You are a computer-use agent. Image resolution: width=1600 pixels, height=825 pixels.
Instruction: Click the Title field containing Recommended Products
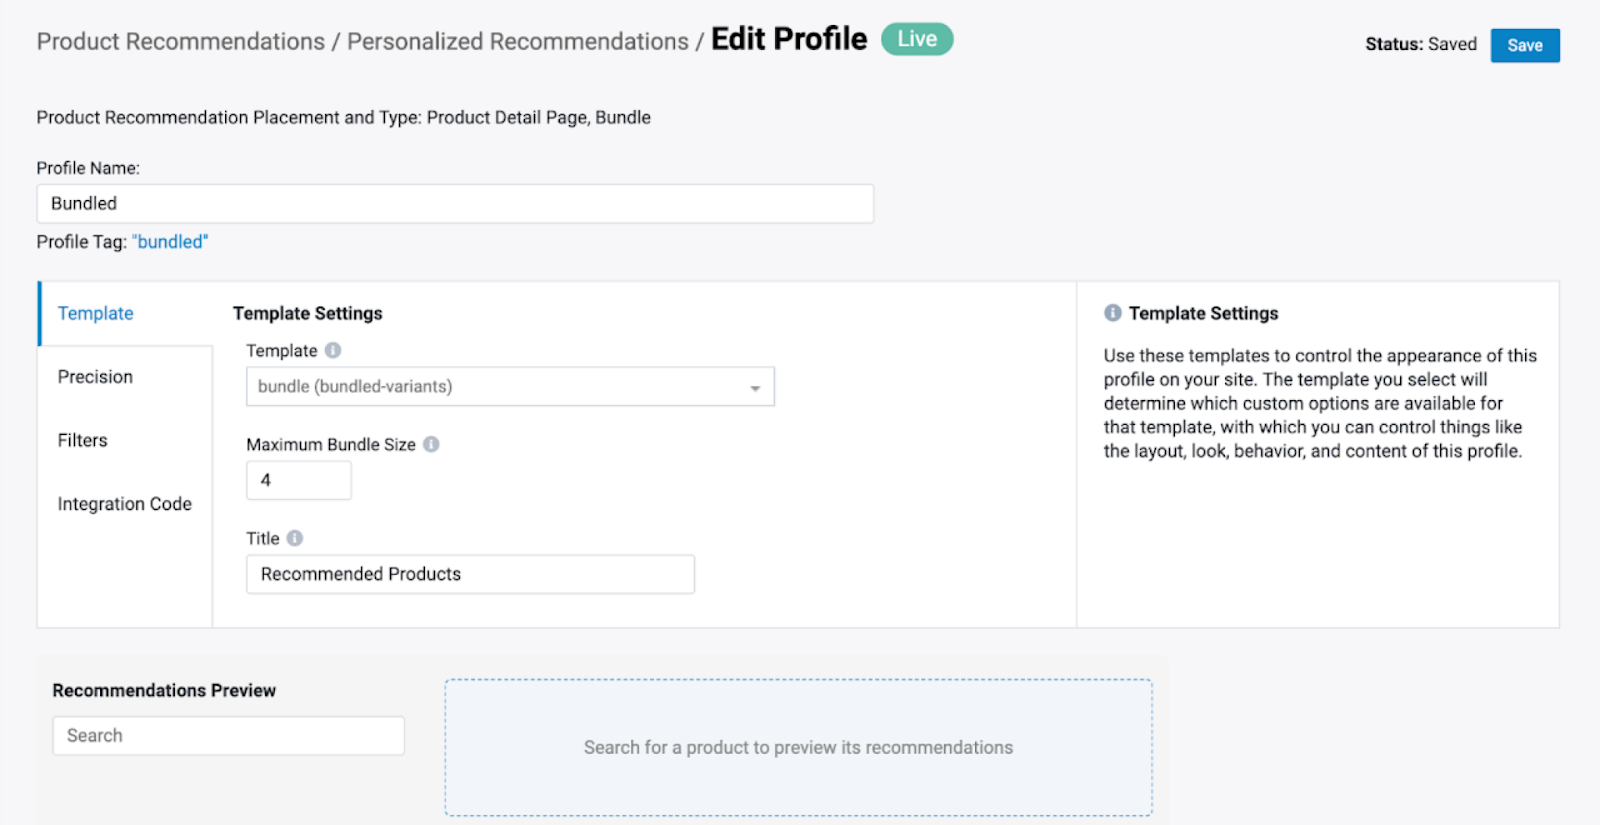coord(470,574)
